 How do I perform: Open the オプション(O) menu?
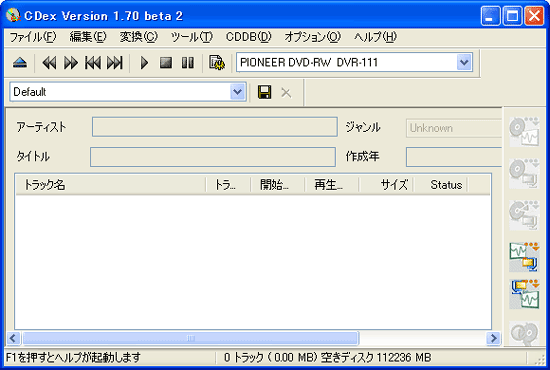[312, 37]
